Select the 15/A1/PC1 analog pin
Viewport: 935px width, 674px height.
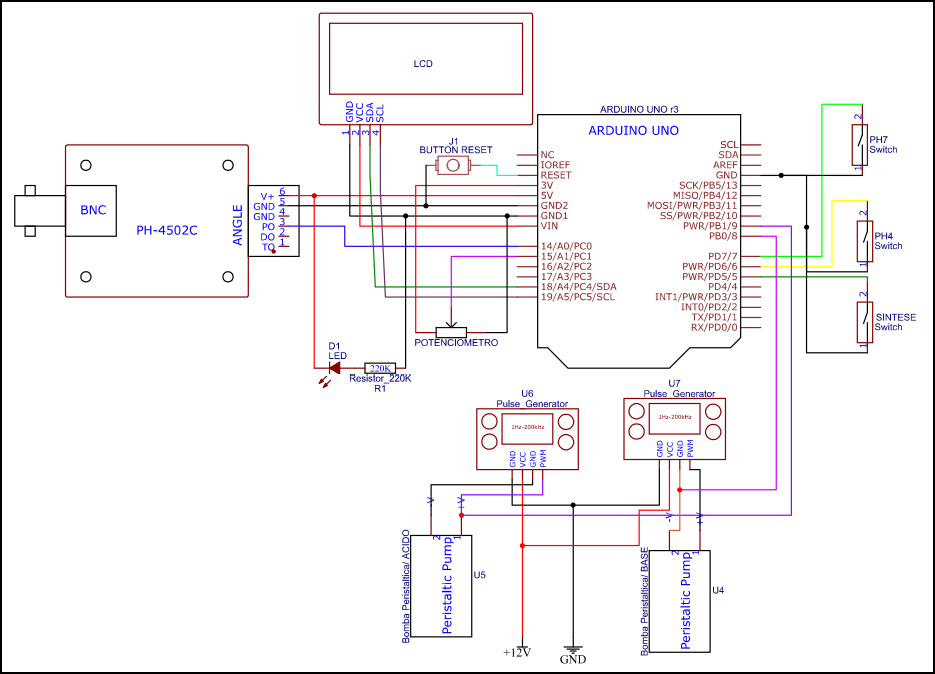[566, 256]
